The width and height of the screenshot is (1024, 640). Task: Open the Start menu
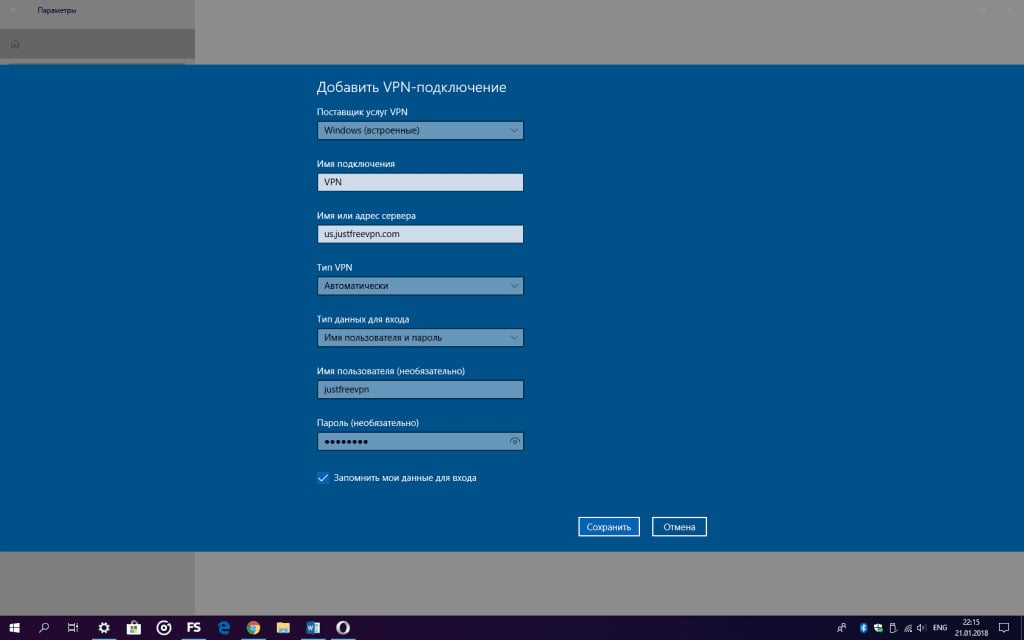coord(14,628)
